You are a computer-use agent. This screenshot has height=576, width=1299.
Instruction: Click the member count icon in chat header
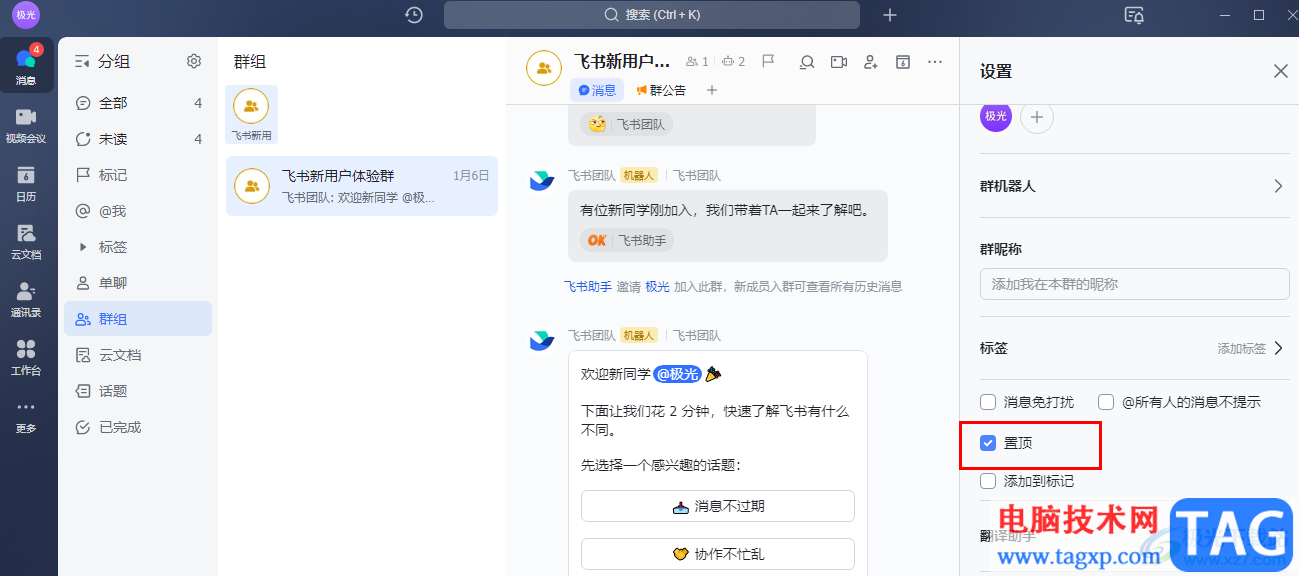(x=697, y=62)
